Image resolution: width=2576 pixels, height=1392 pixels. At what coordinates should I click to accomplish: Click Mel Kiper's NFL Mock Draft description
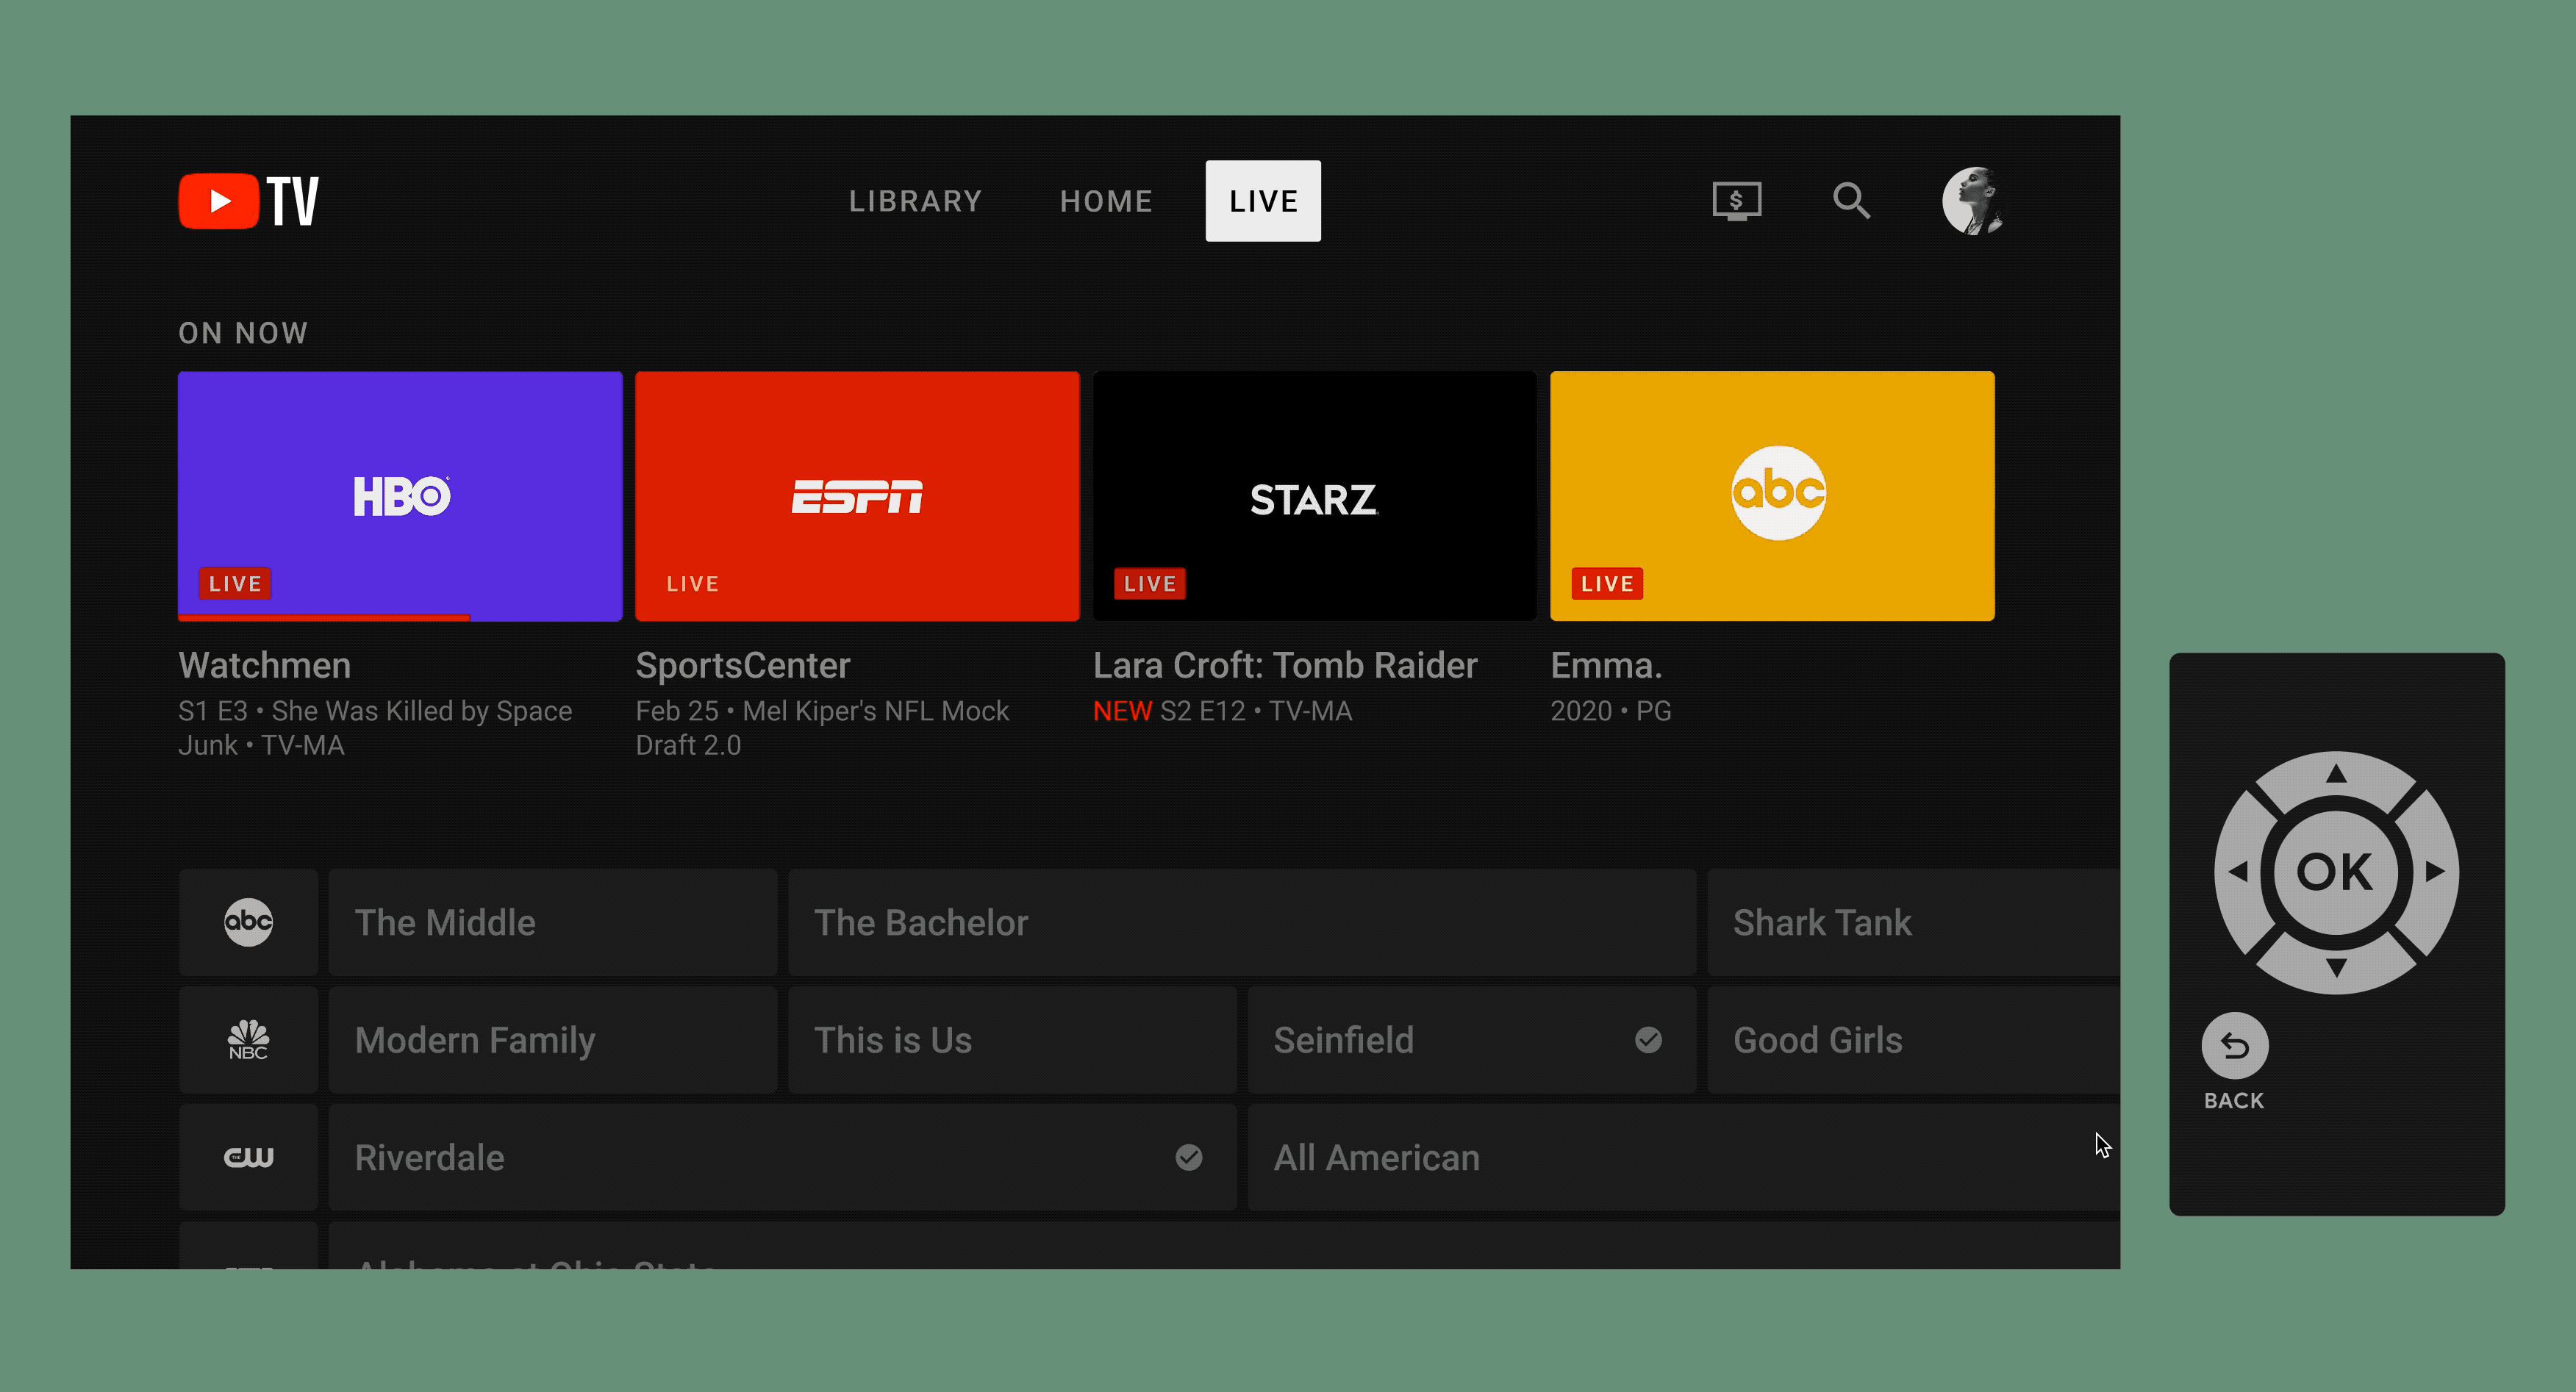[822, 728]
